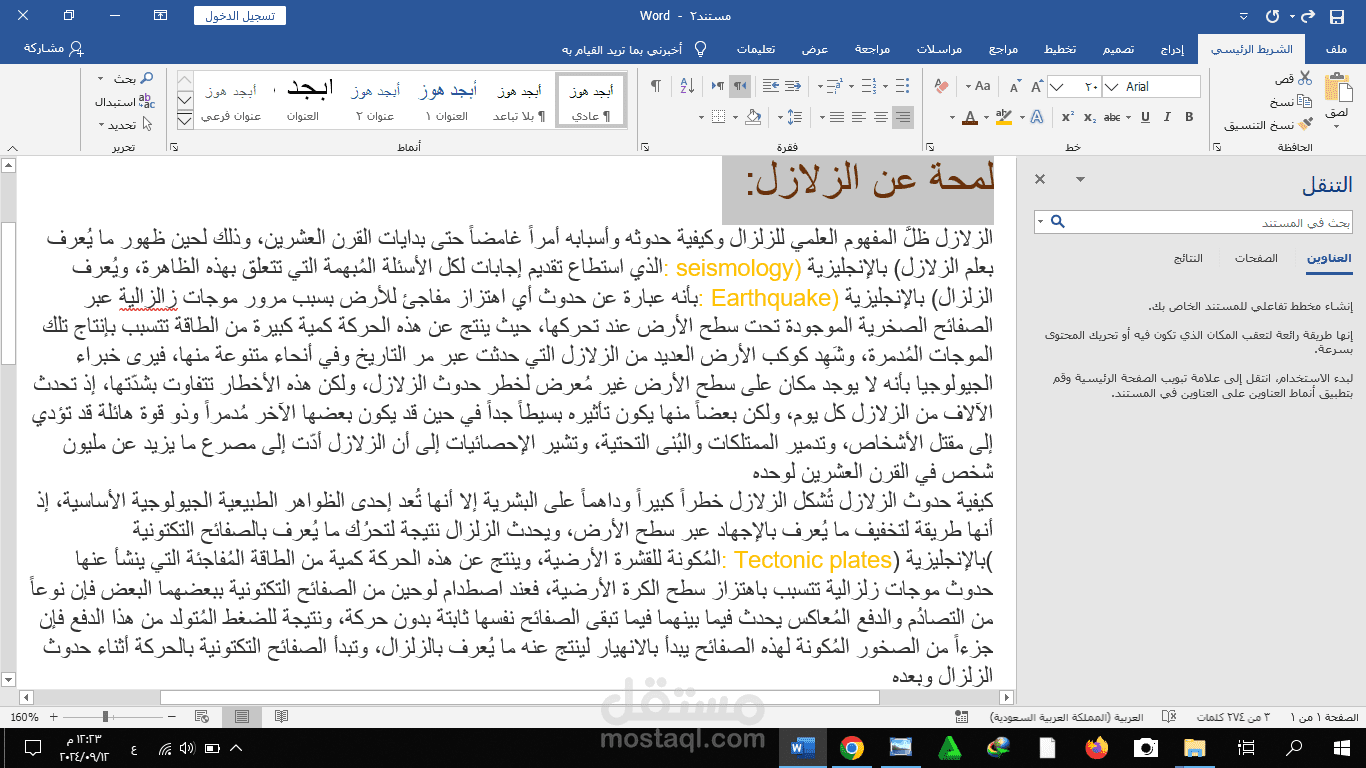Toggle align left paragraph button
Screen dimensions: 1366x768
[x=858, y=117]
